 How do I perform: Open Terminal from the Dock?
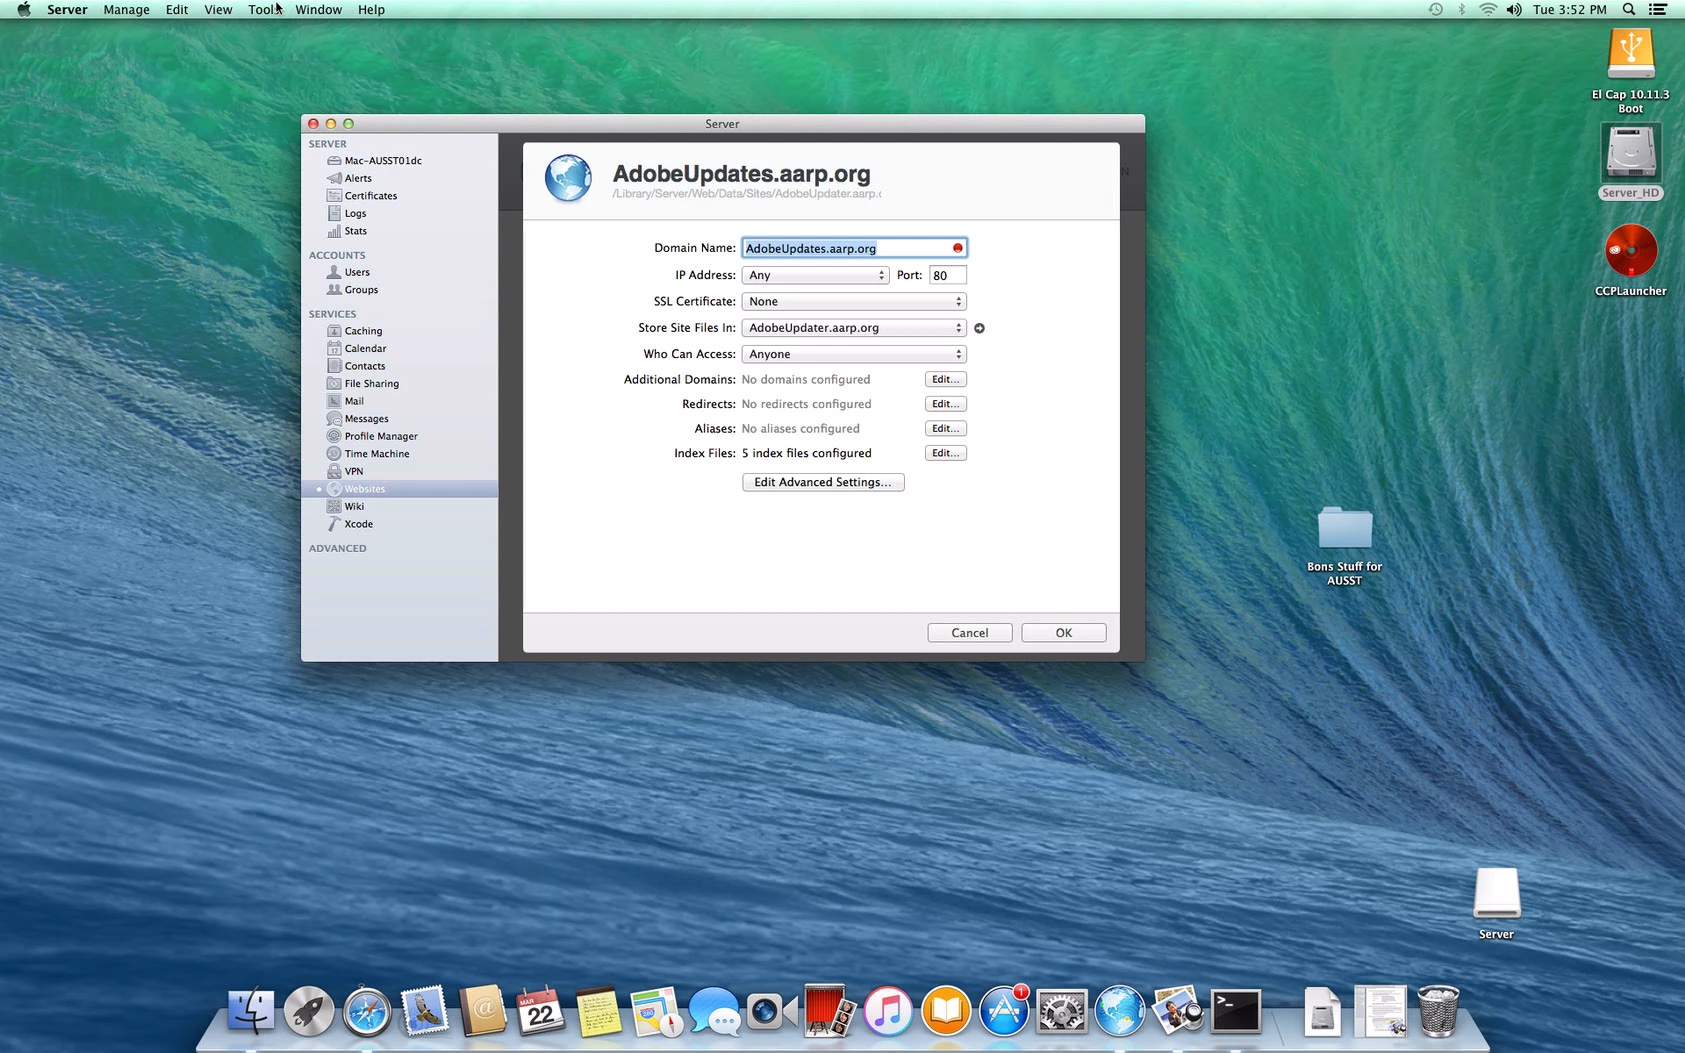point(1236,1011)
